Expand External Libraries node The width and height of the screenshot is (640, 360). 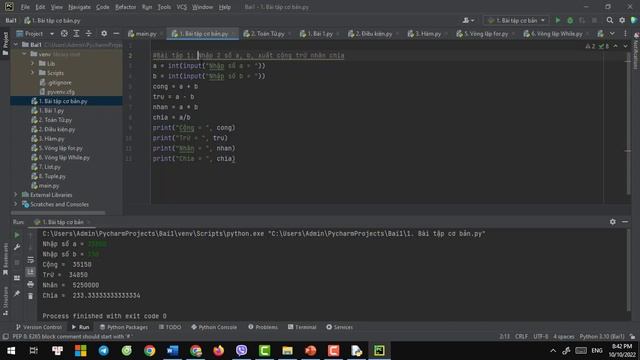pyautogui.click(x=16, y=195)
